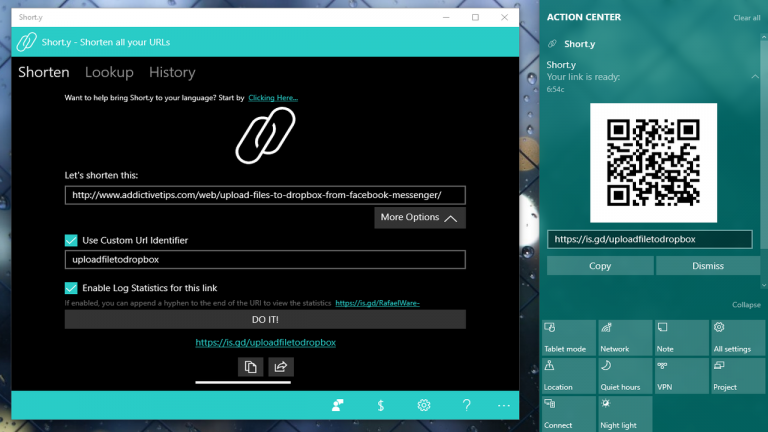This screenshot has height=432, width=768.
Task: Open the more options ellipsis in bottom bar
Action: pyautogui.click(x=504, y=405)
